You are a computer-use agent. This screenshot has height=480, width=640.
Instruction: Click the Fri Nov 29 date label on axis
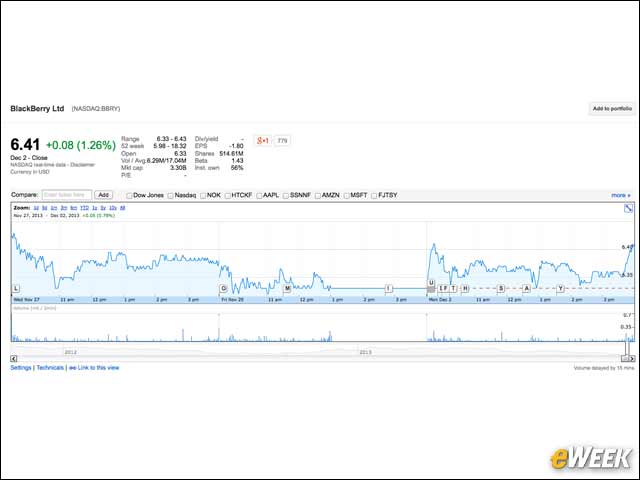[232, 300]
